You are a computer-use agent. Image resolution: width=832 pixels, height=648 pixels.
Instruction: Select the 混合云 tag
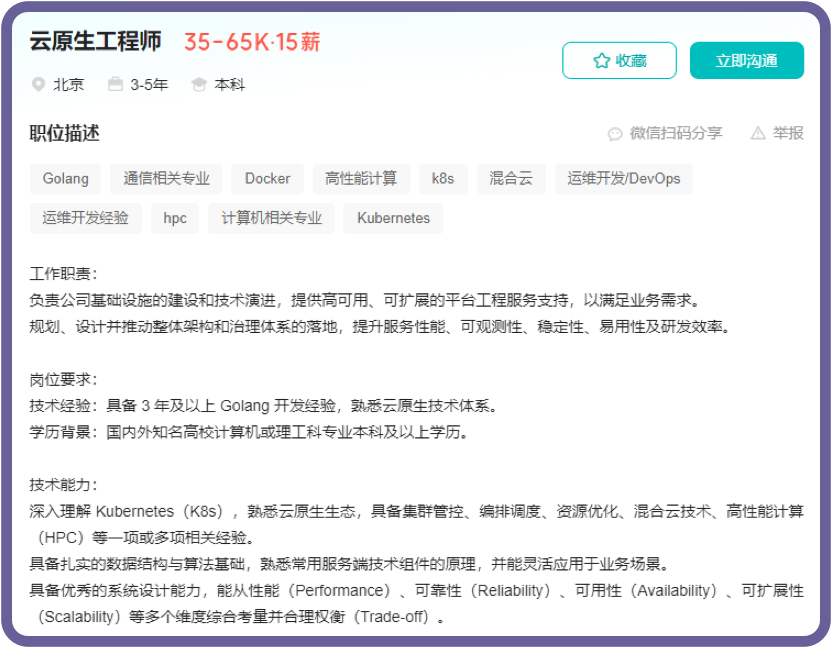point(511,179)
